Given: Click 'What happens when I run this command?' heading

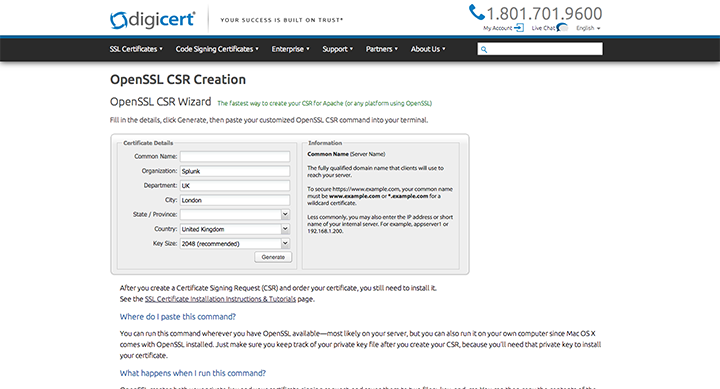Looking at the screenshot, I should tap(193, 373).
